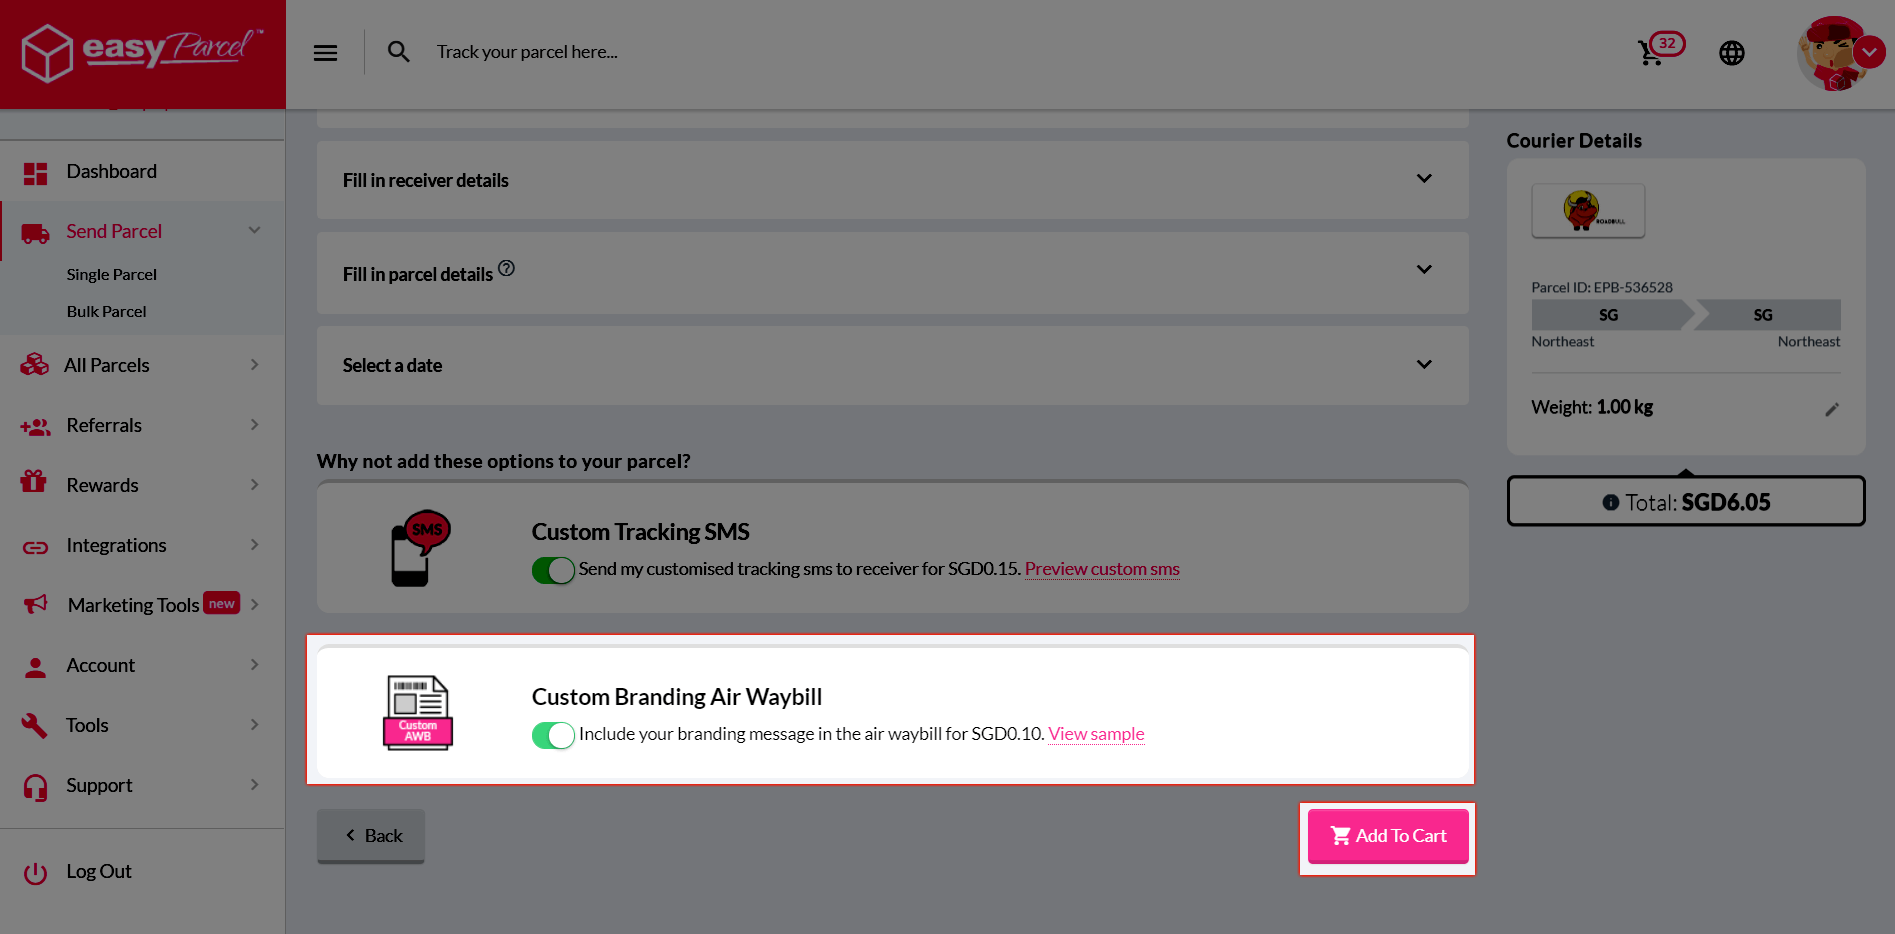Open the Marketing Tools megaphone icon

coord(34,604)
